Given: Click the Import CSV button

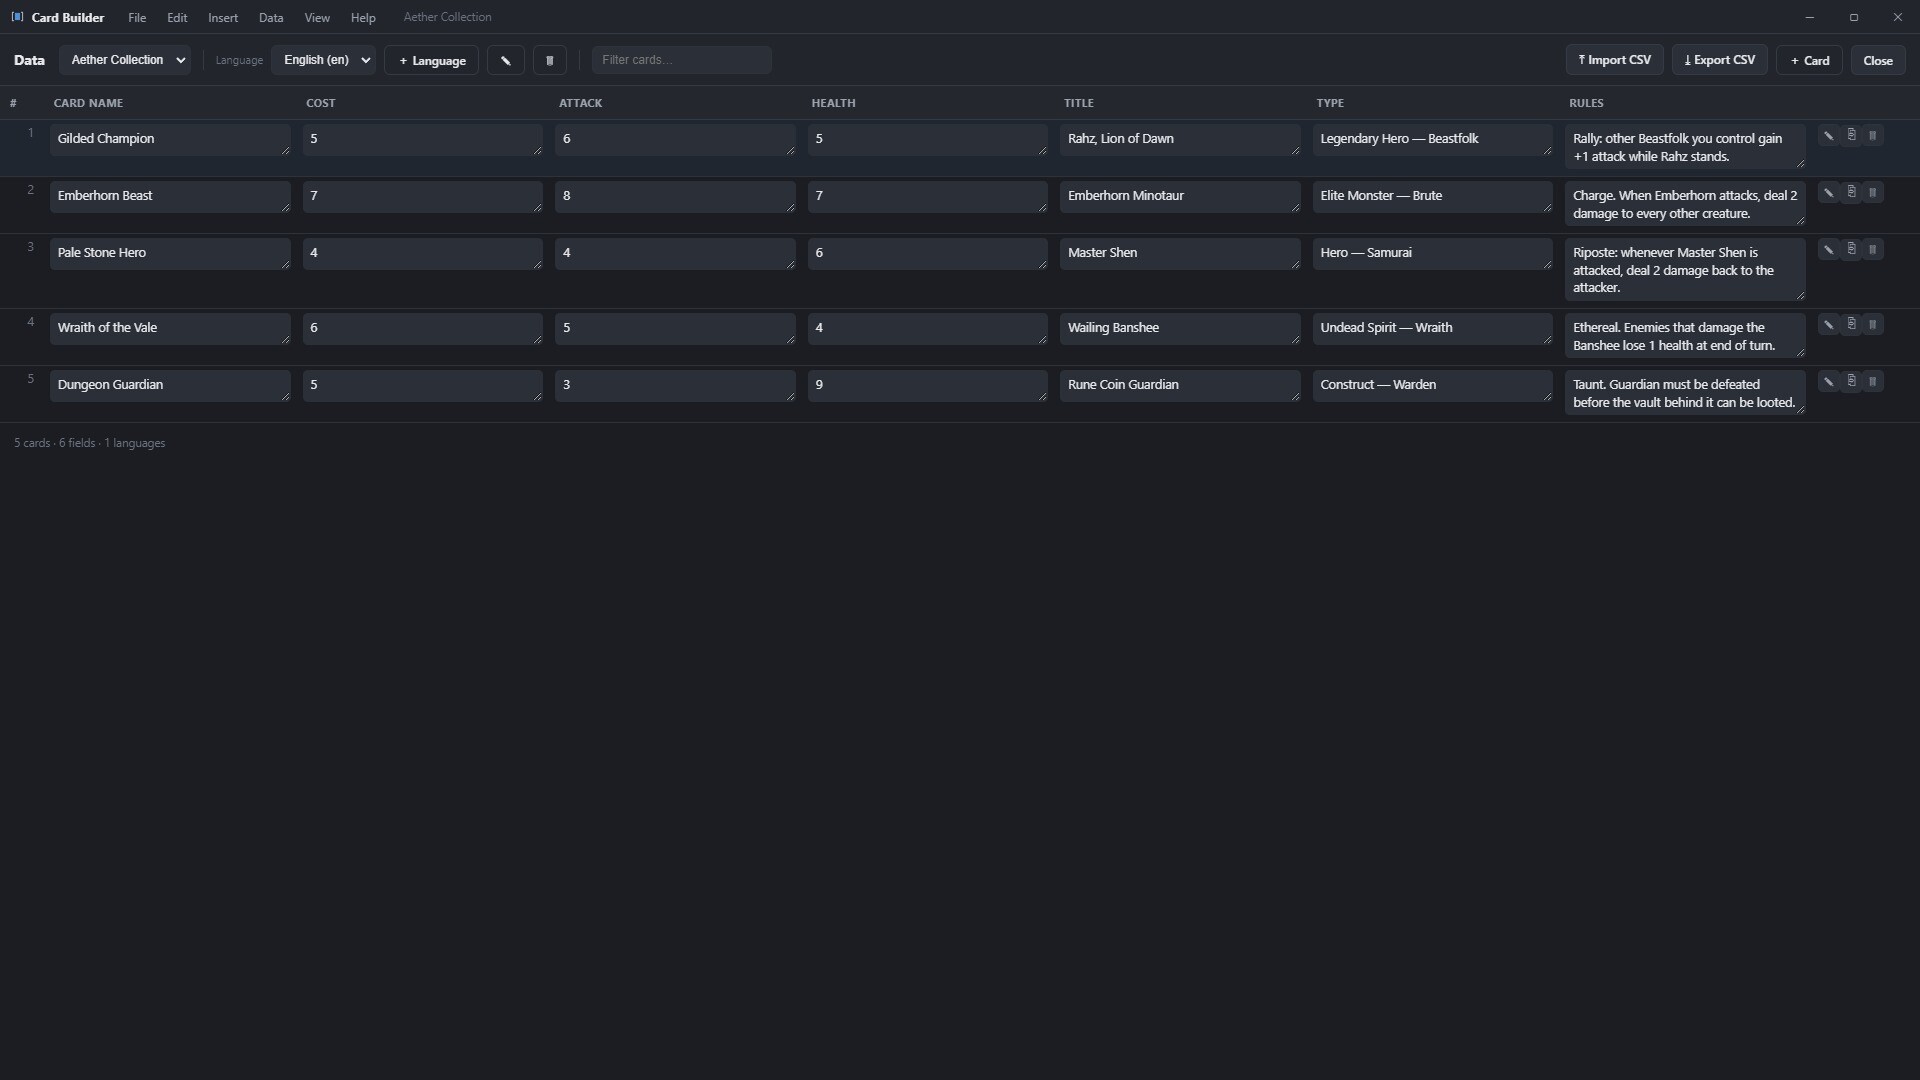Looking at the screenshot, I should 1615,60.
